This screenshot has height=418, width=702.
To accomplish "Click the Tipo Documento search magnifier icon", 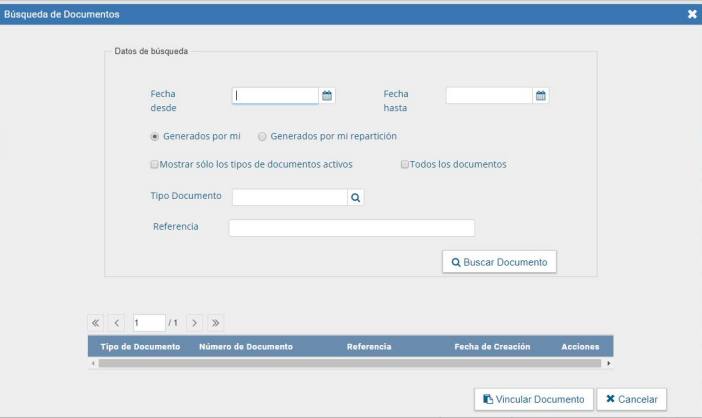I will point(355,198).
